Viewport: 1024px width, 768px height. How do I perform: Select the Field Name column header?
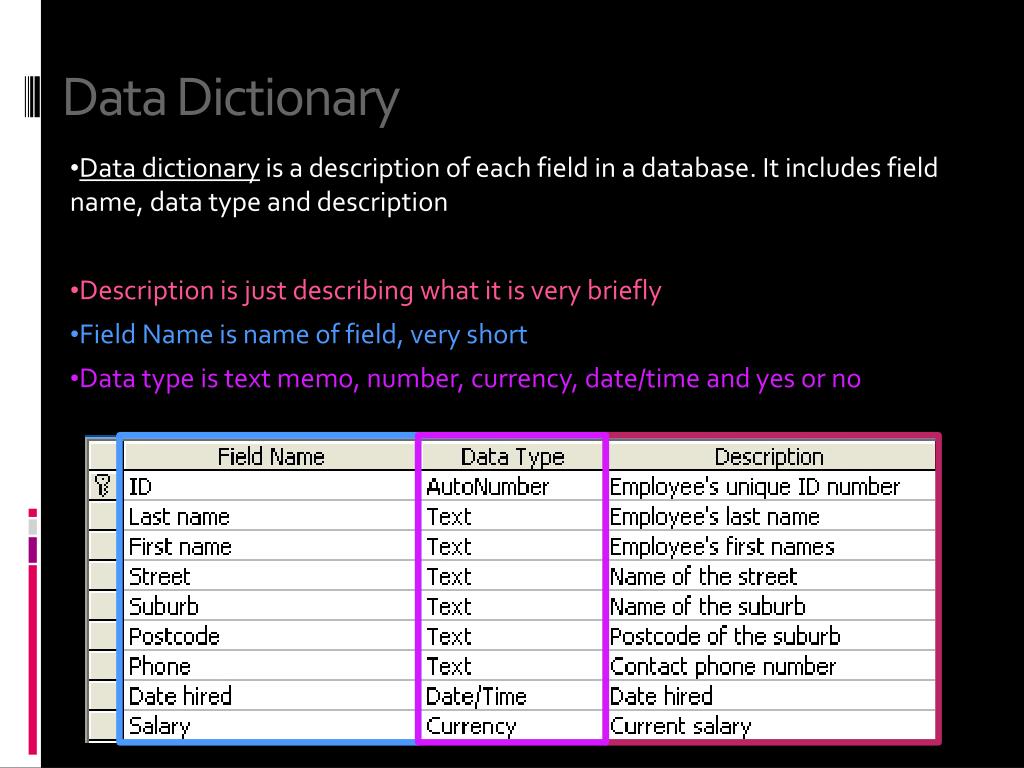pos(270,456)
